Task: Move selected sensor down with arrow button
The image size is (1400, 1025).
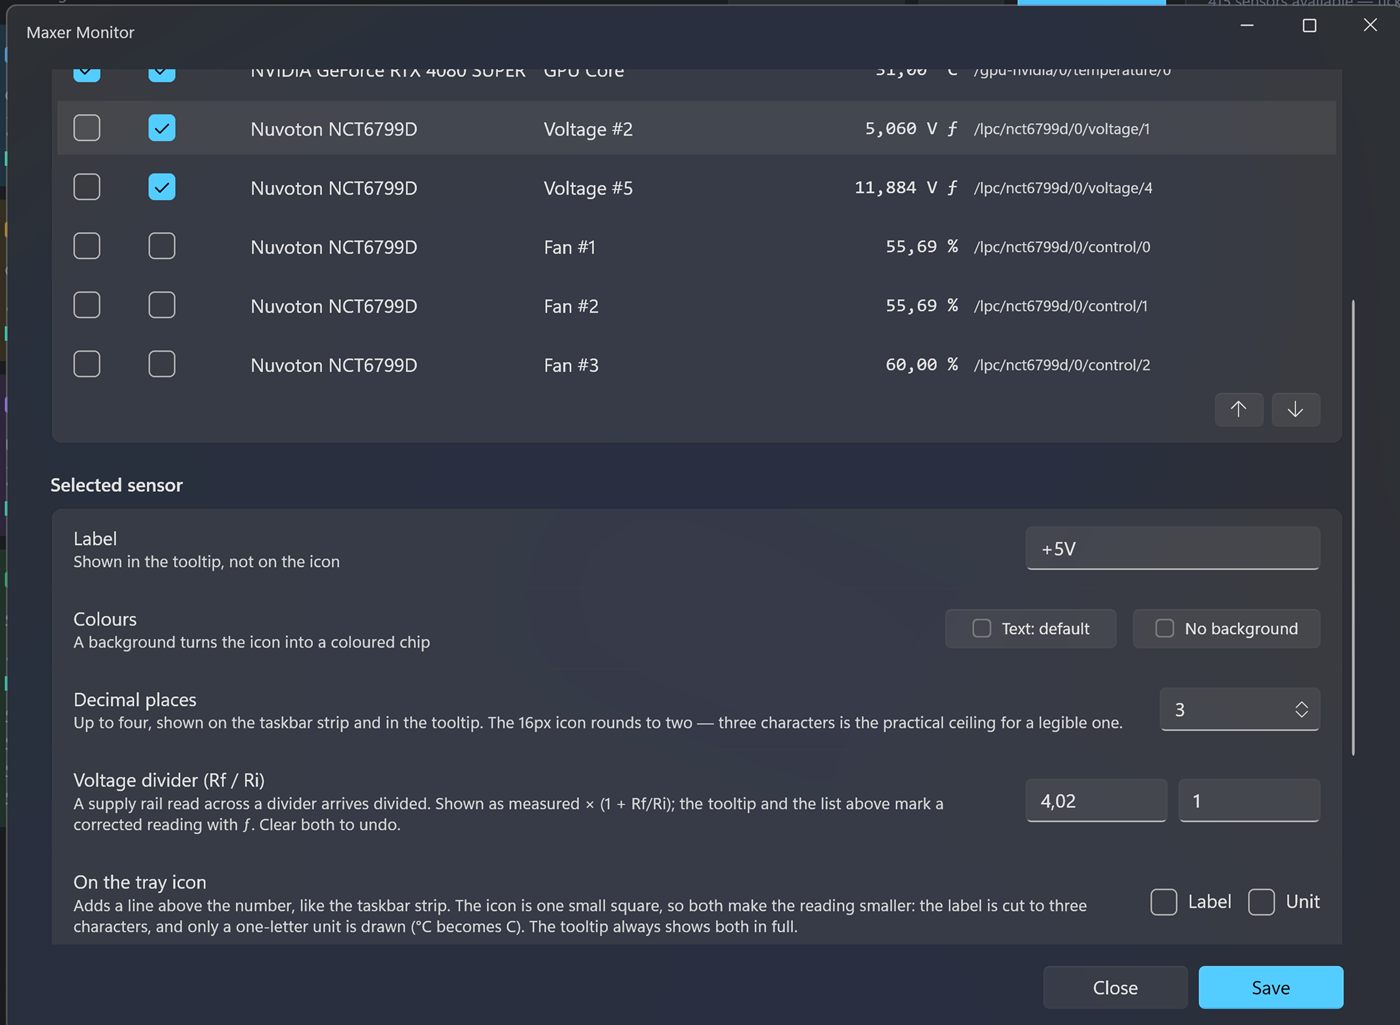Action: coord(1295,409)
